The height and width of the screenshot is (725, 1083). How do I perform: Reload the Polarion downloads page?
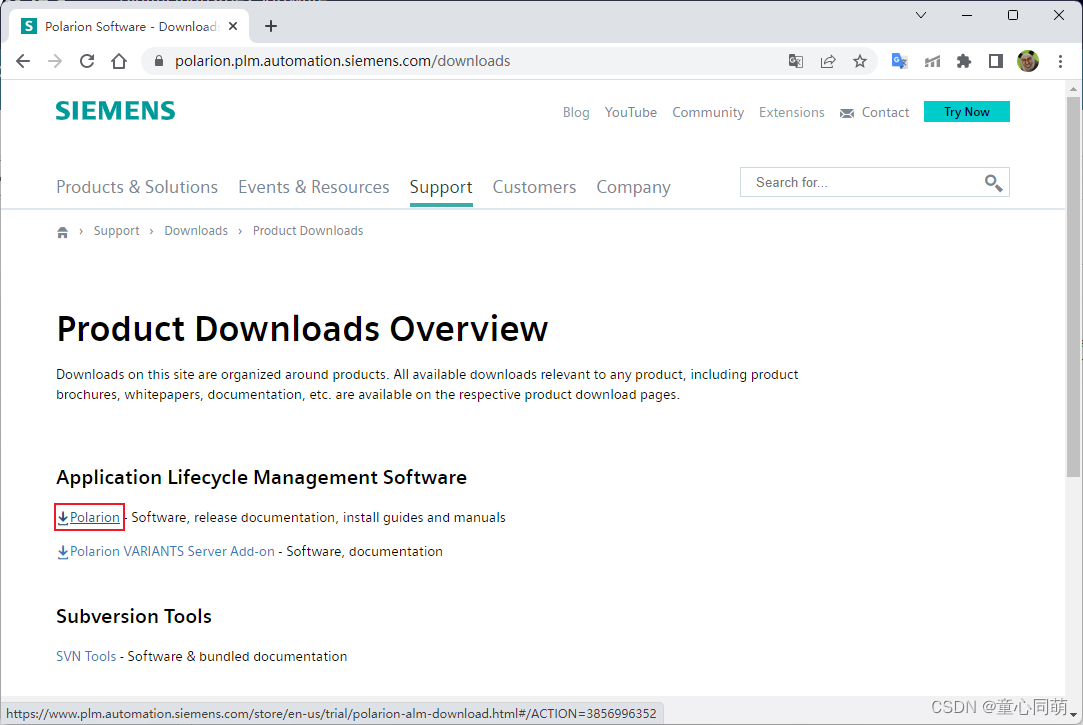point(86,61)
